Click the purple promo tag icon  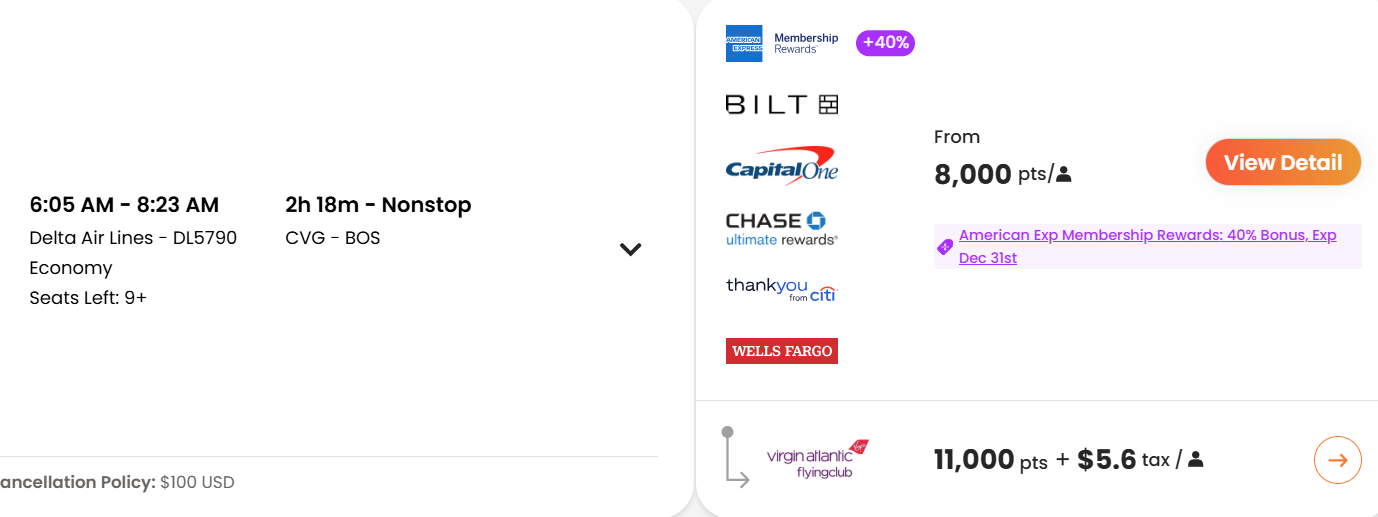coord(944,247)
